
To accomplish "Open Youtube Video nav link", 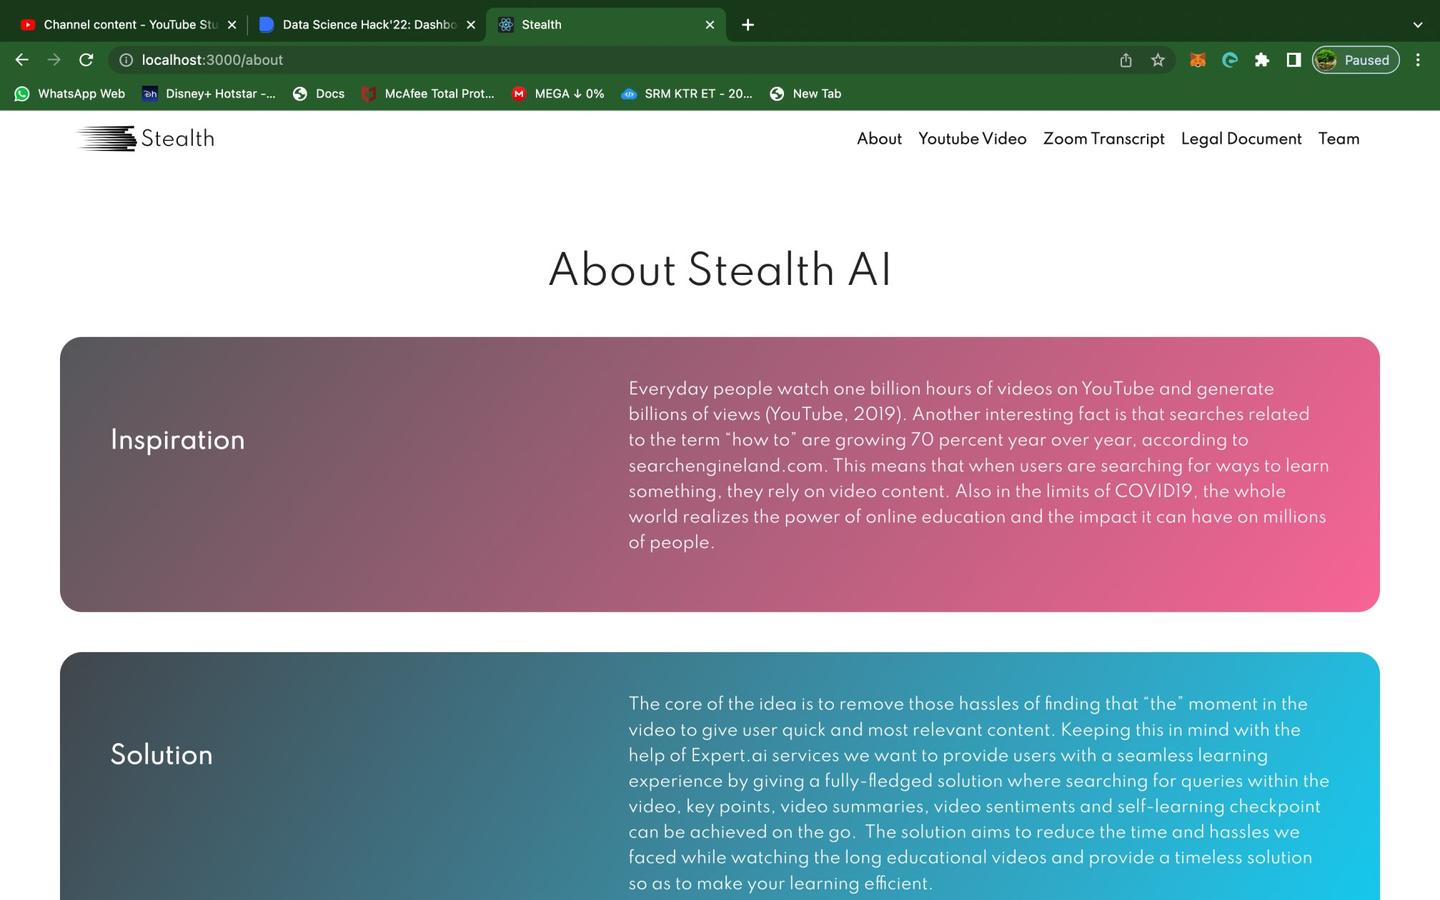I will coord(972,139).
